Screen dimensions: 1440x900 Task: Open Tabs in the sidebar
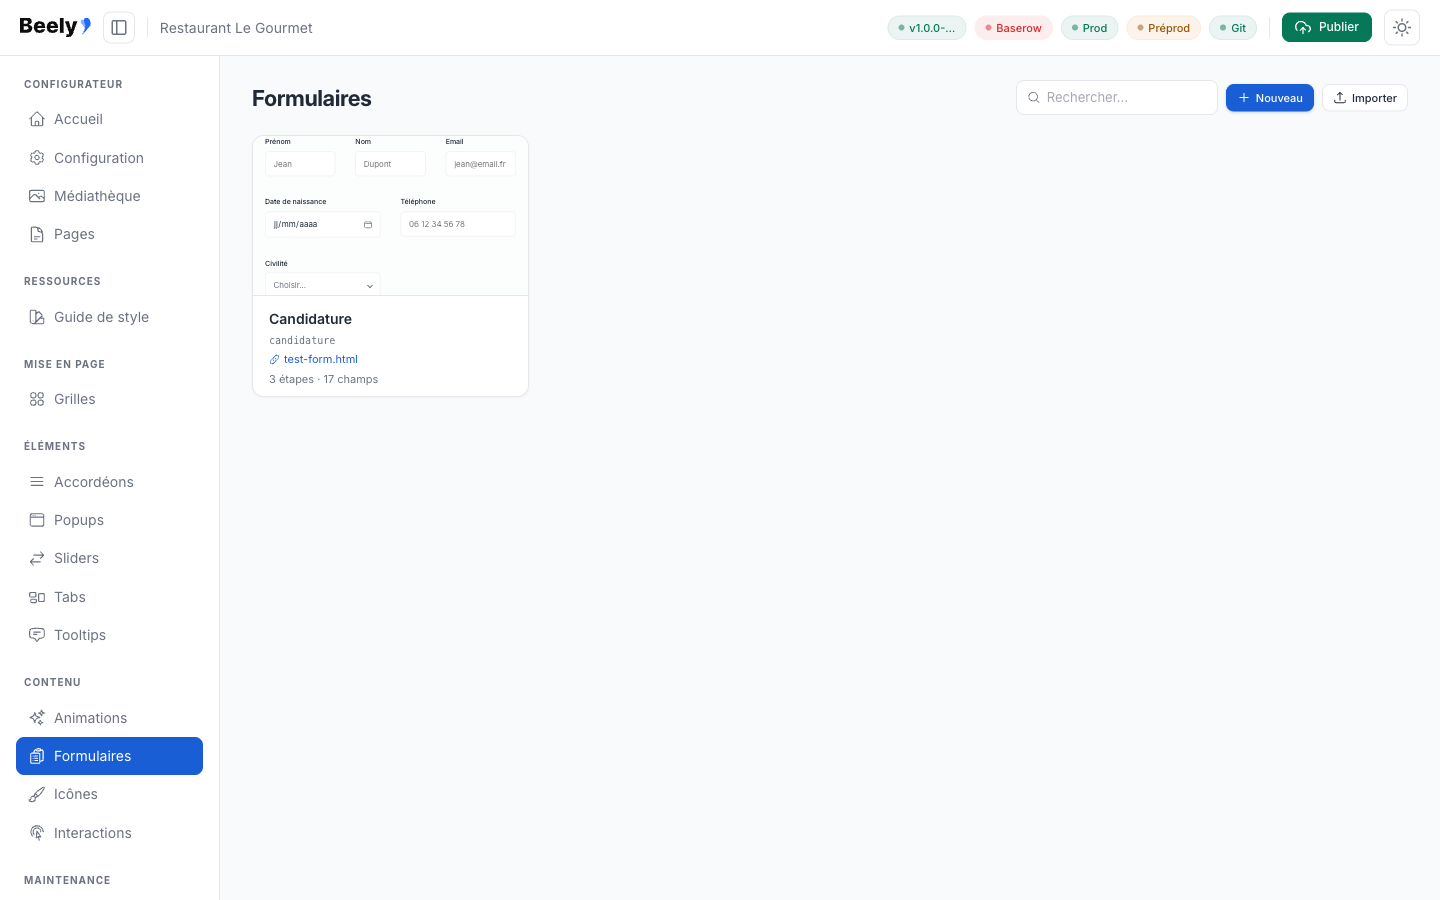coord(109,597)
